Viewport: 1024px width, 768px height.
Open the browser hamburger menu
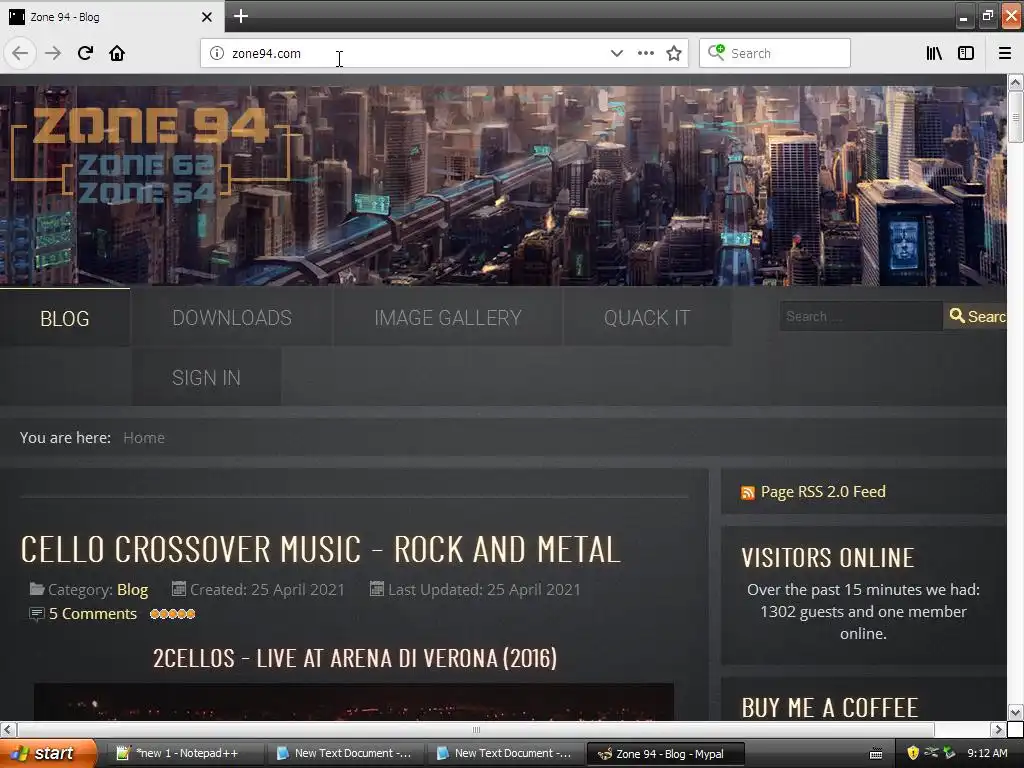coord(1004,53)
